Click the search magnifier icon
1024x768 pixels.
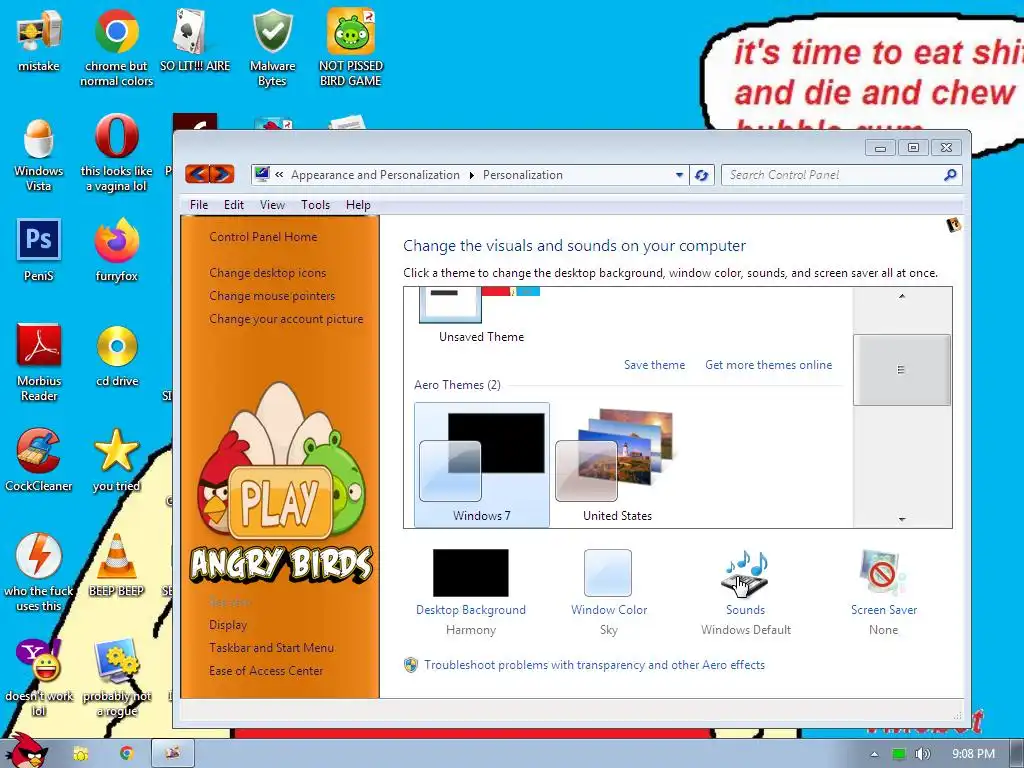[950, 174]
